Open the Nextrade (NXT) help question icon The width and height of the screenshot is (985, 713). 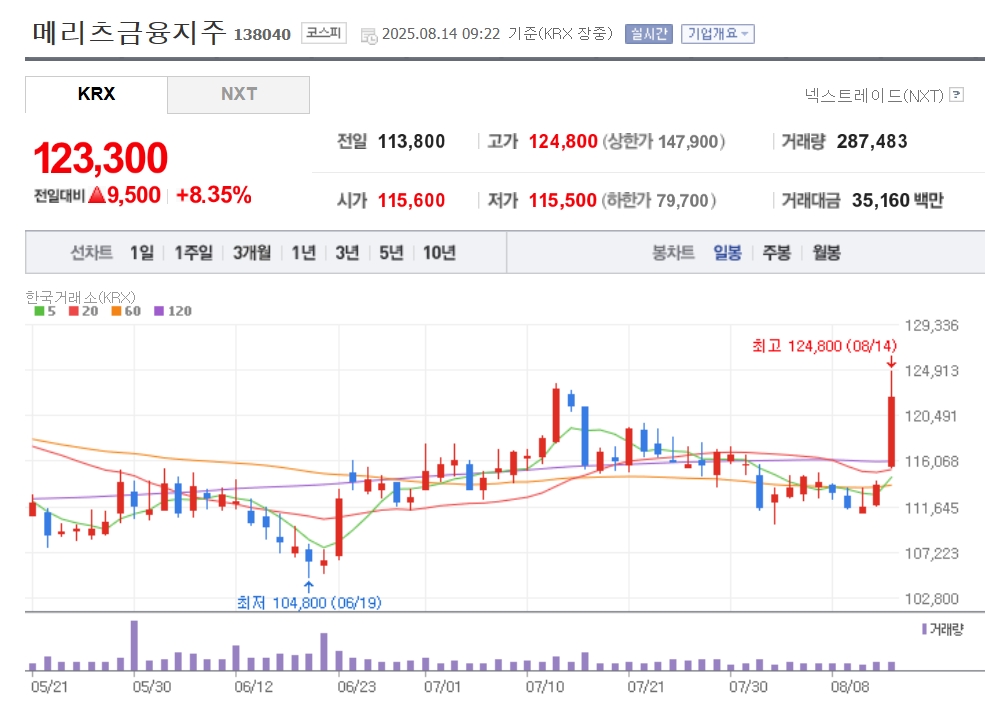coord(956,95)
